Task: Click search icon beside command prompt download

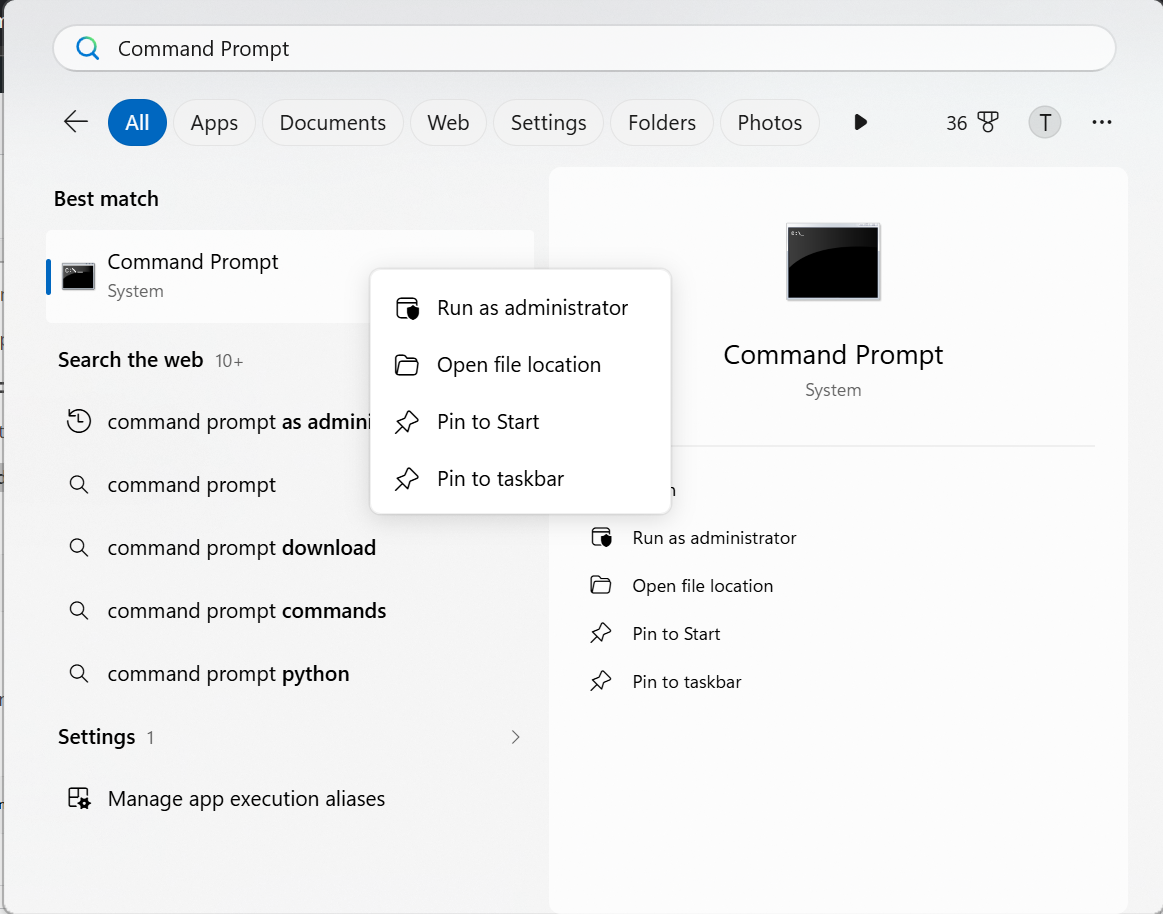Action: pos(79,548)
